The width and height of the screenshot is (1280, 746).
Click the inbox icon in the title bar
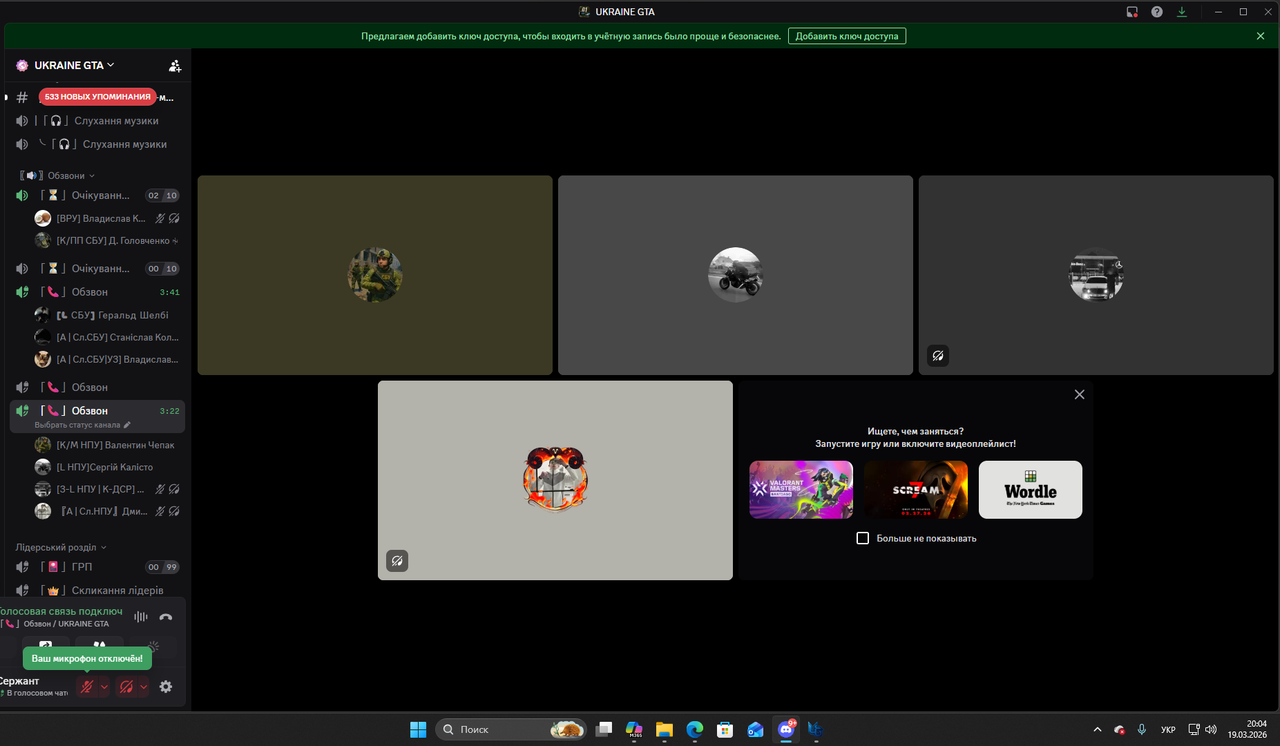(x=1132, y=12)
